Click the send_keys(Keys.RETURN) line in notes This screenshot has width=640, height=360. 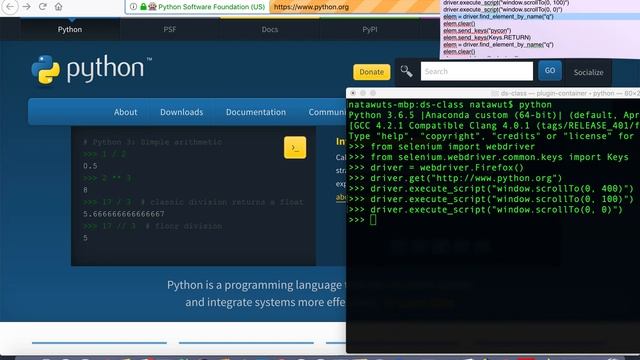(x=487, y=38)
